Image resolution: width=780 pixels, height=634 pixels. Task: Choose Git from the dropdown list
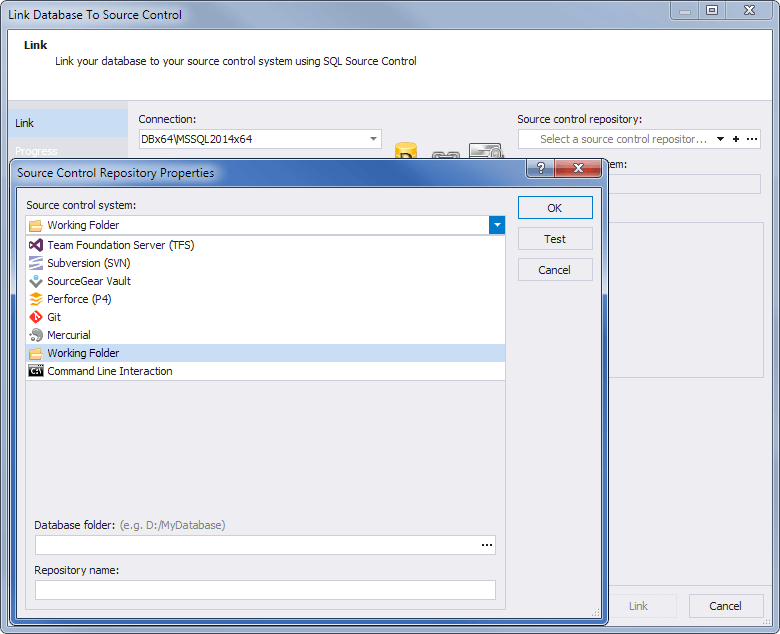265,317
